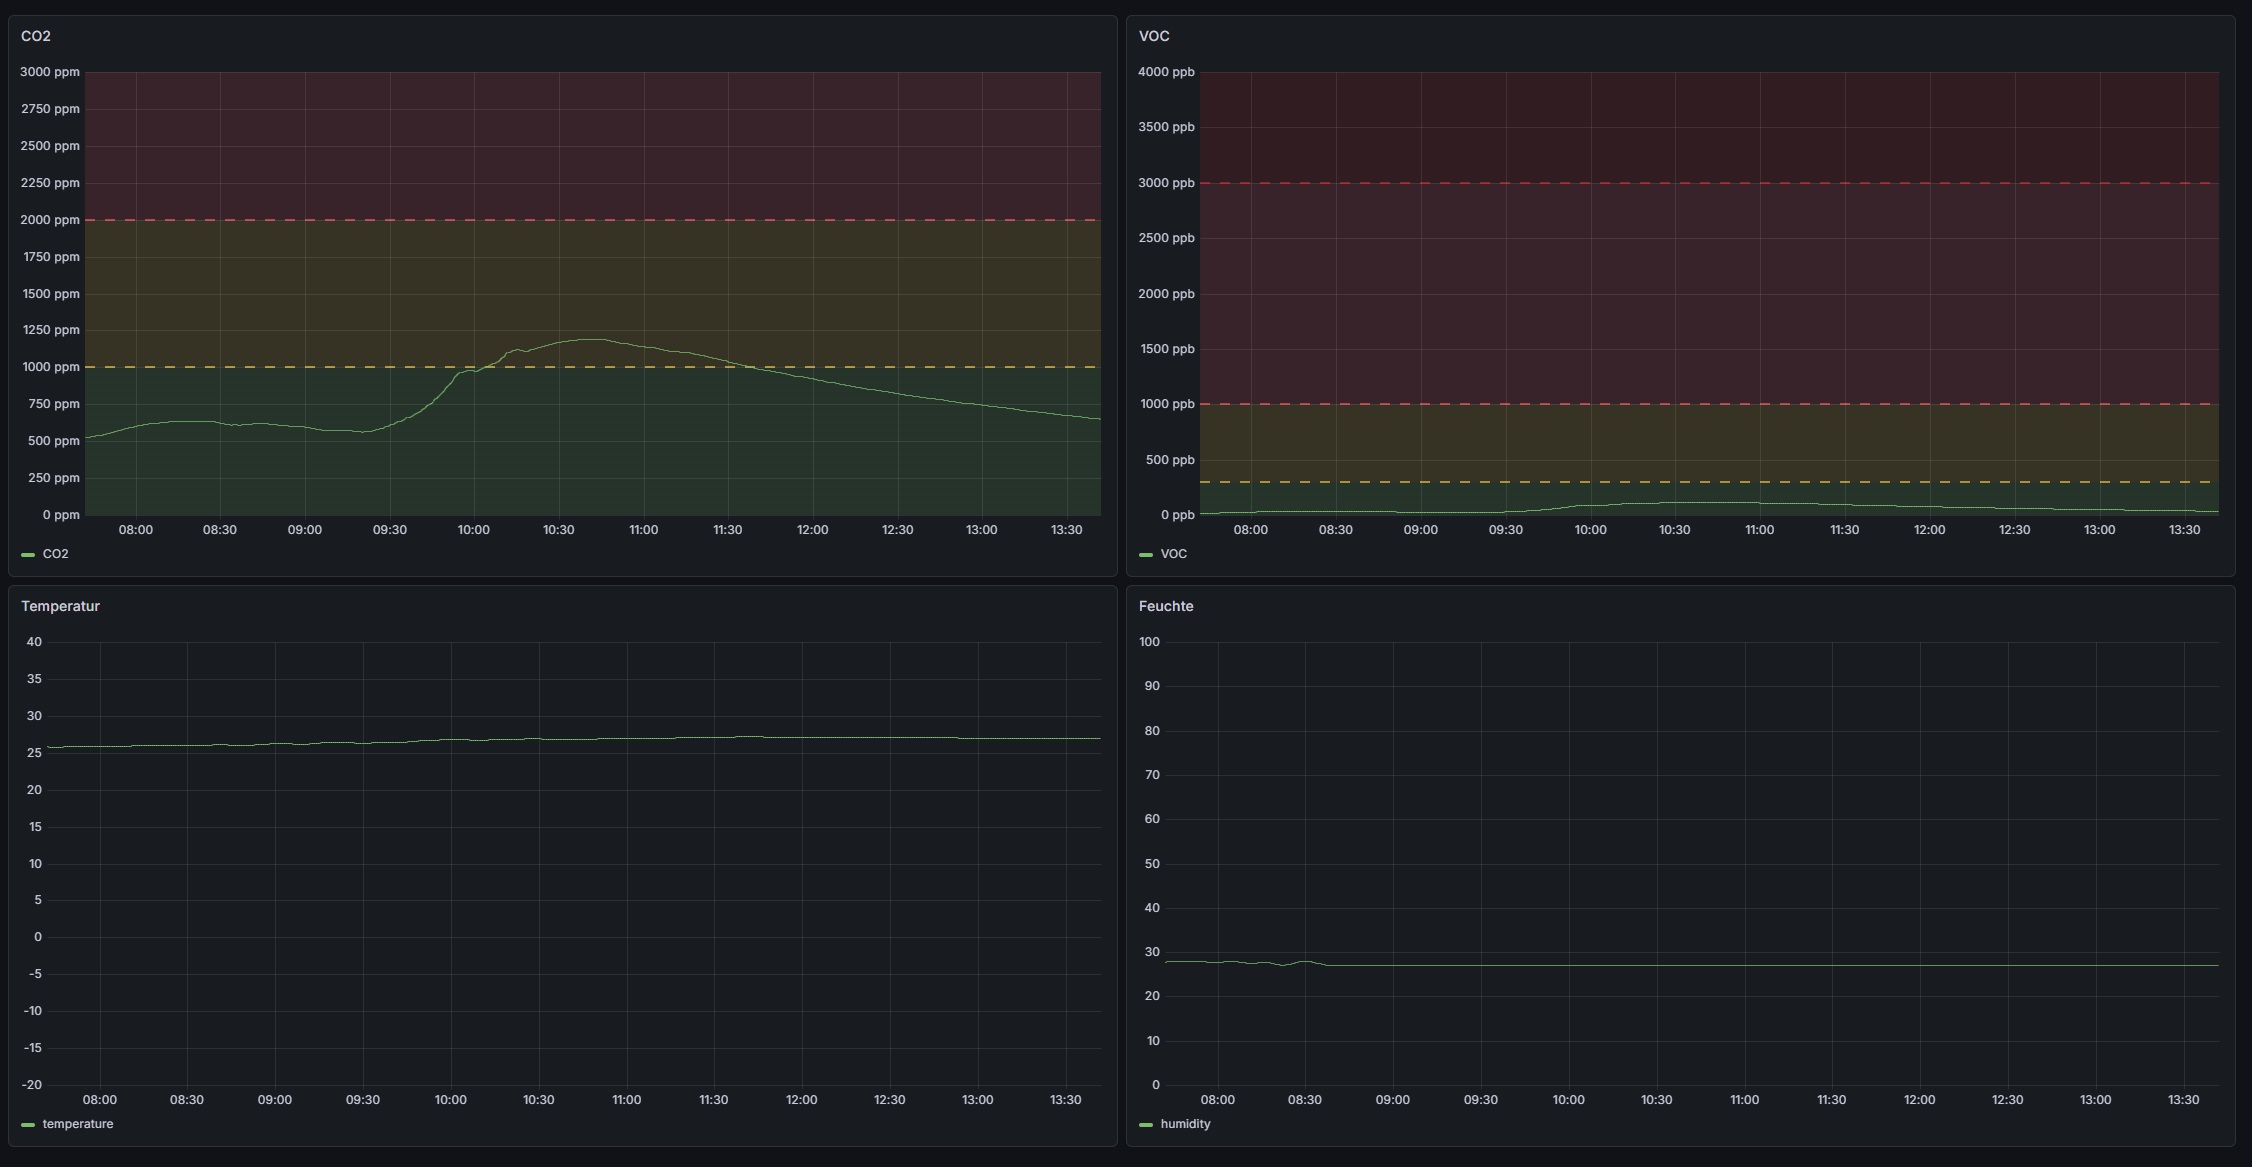The image size is (2252, 1167).
Task: Click the 4000 ppb label on VOC axis
Action: [1166, 72]
